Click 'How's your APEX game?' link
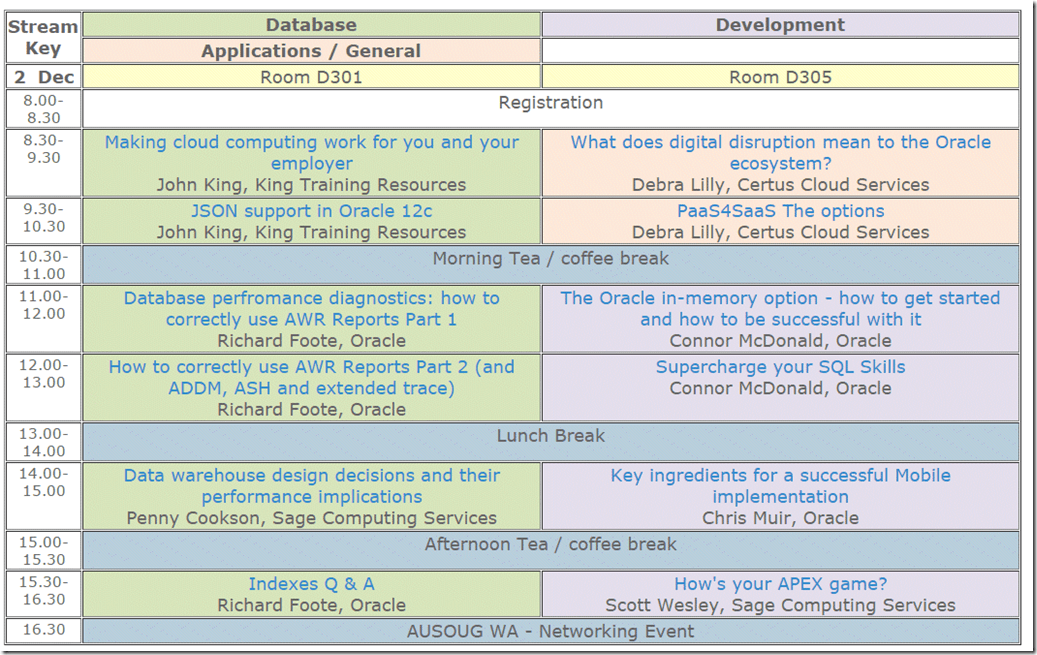The height and width of the screenshot is (655, 1037). (780, 584)
